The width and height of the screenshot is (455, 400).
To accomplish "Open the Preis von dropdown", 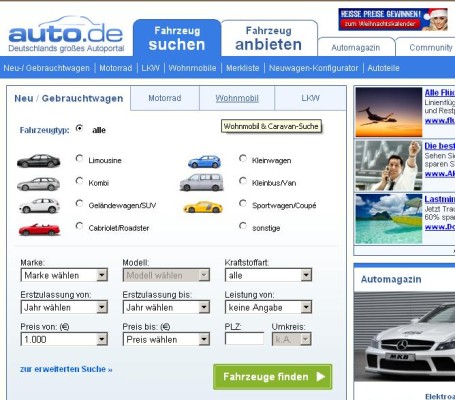I will (64, 339).
